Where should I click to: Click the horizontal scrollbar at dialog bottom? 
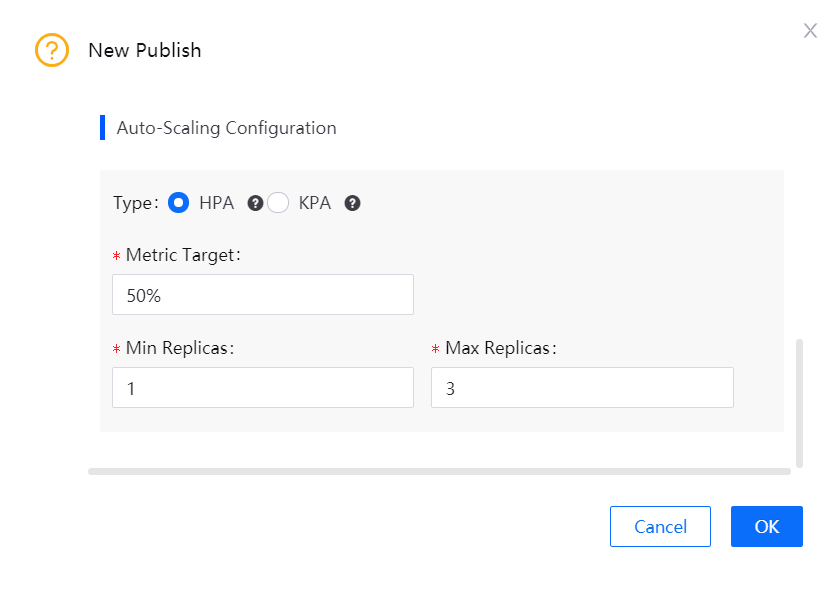[440, 470]
